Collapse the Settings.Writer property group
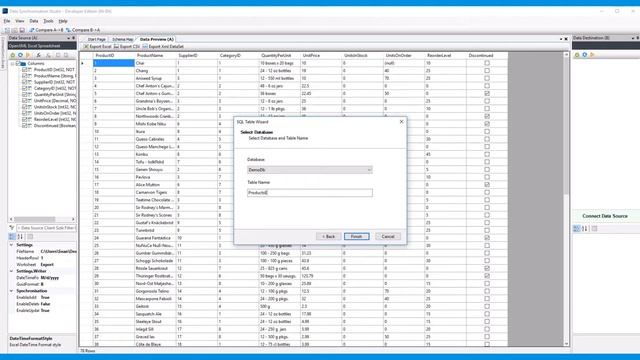Screen dimensions: 640x360 pyautogui.click(x=11, y=271)
